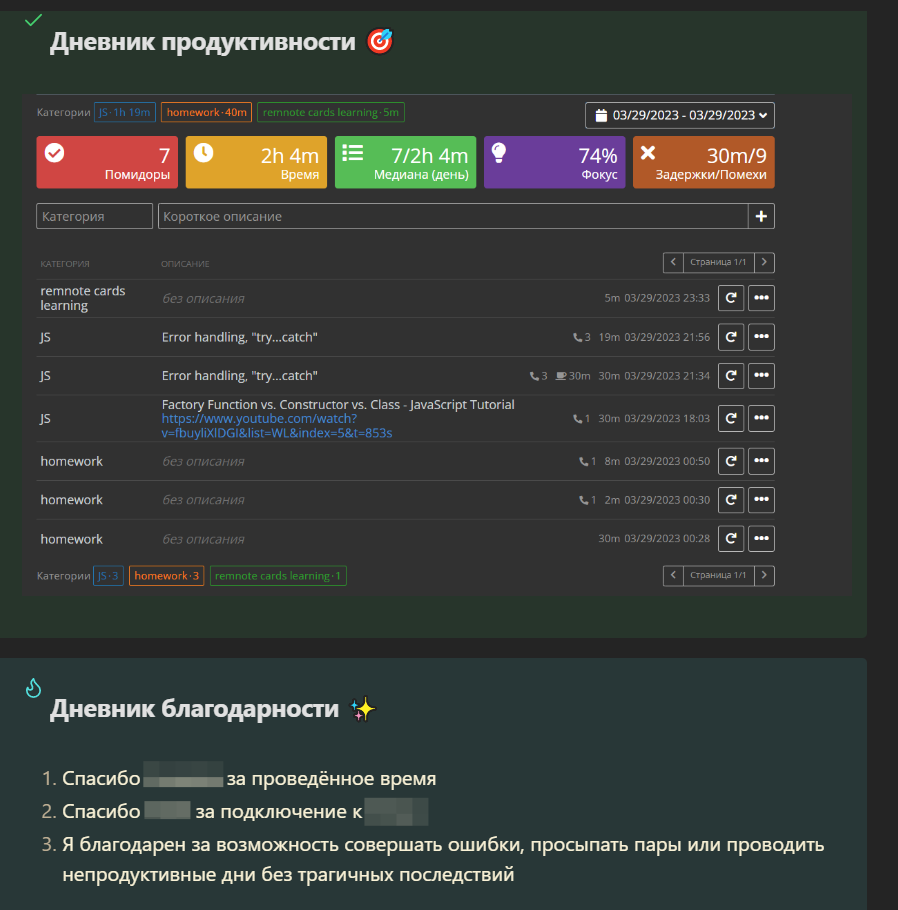Screen dimensions: 898x910
Task: Click the purple Фокус 74% card
Action: click(554, 162)
